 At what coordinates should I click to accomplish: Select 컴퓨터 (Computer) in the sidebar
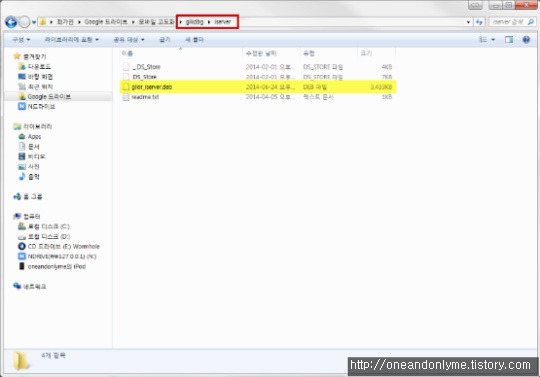point(27,217)
